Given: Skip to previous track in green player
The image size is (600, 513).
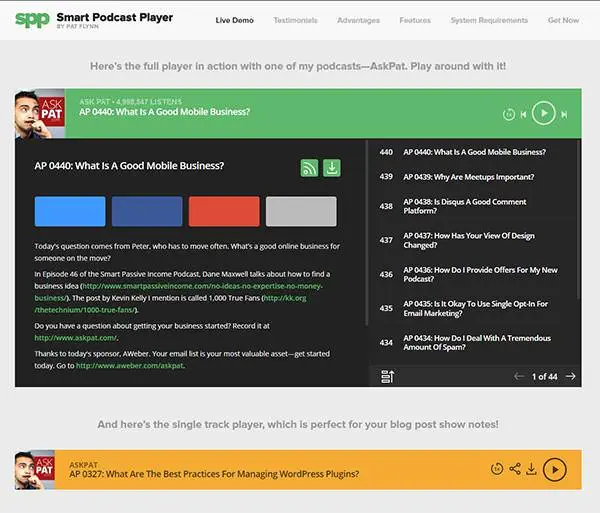Looking at the screenshot, I should coord(523,114).
